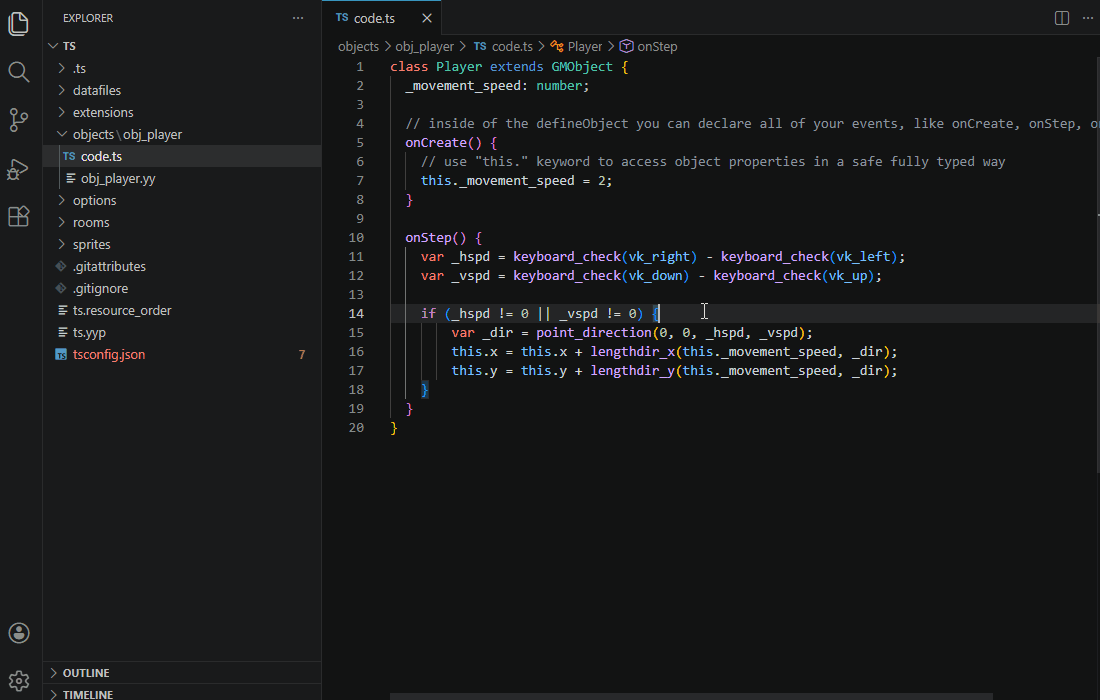Open the .gitattributes file
Image resolution: width=1100 pixels, height=700 pixels.
[182, 267]
